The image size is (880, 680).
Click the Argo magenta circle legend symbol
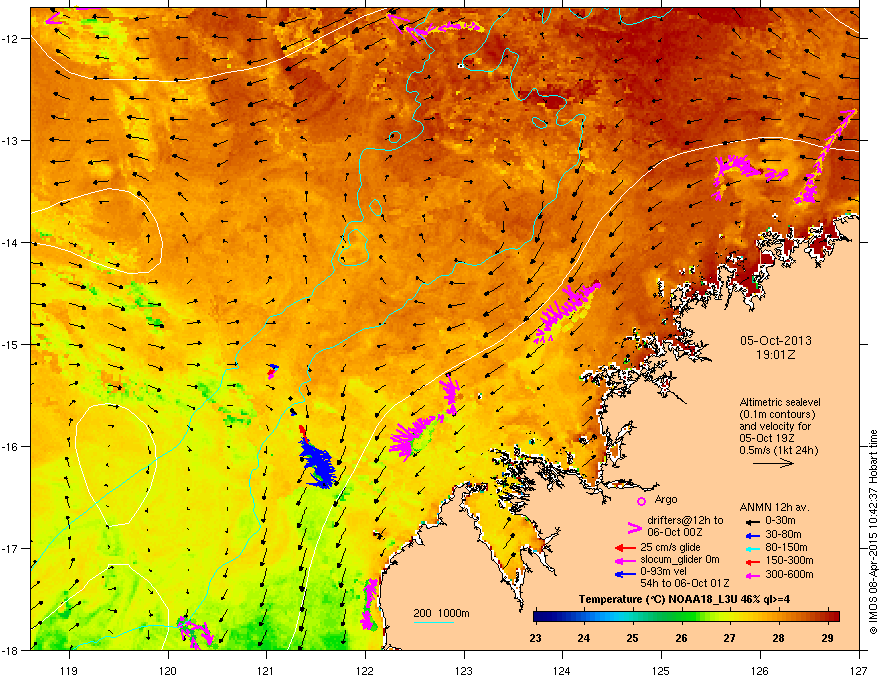641,500
